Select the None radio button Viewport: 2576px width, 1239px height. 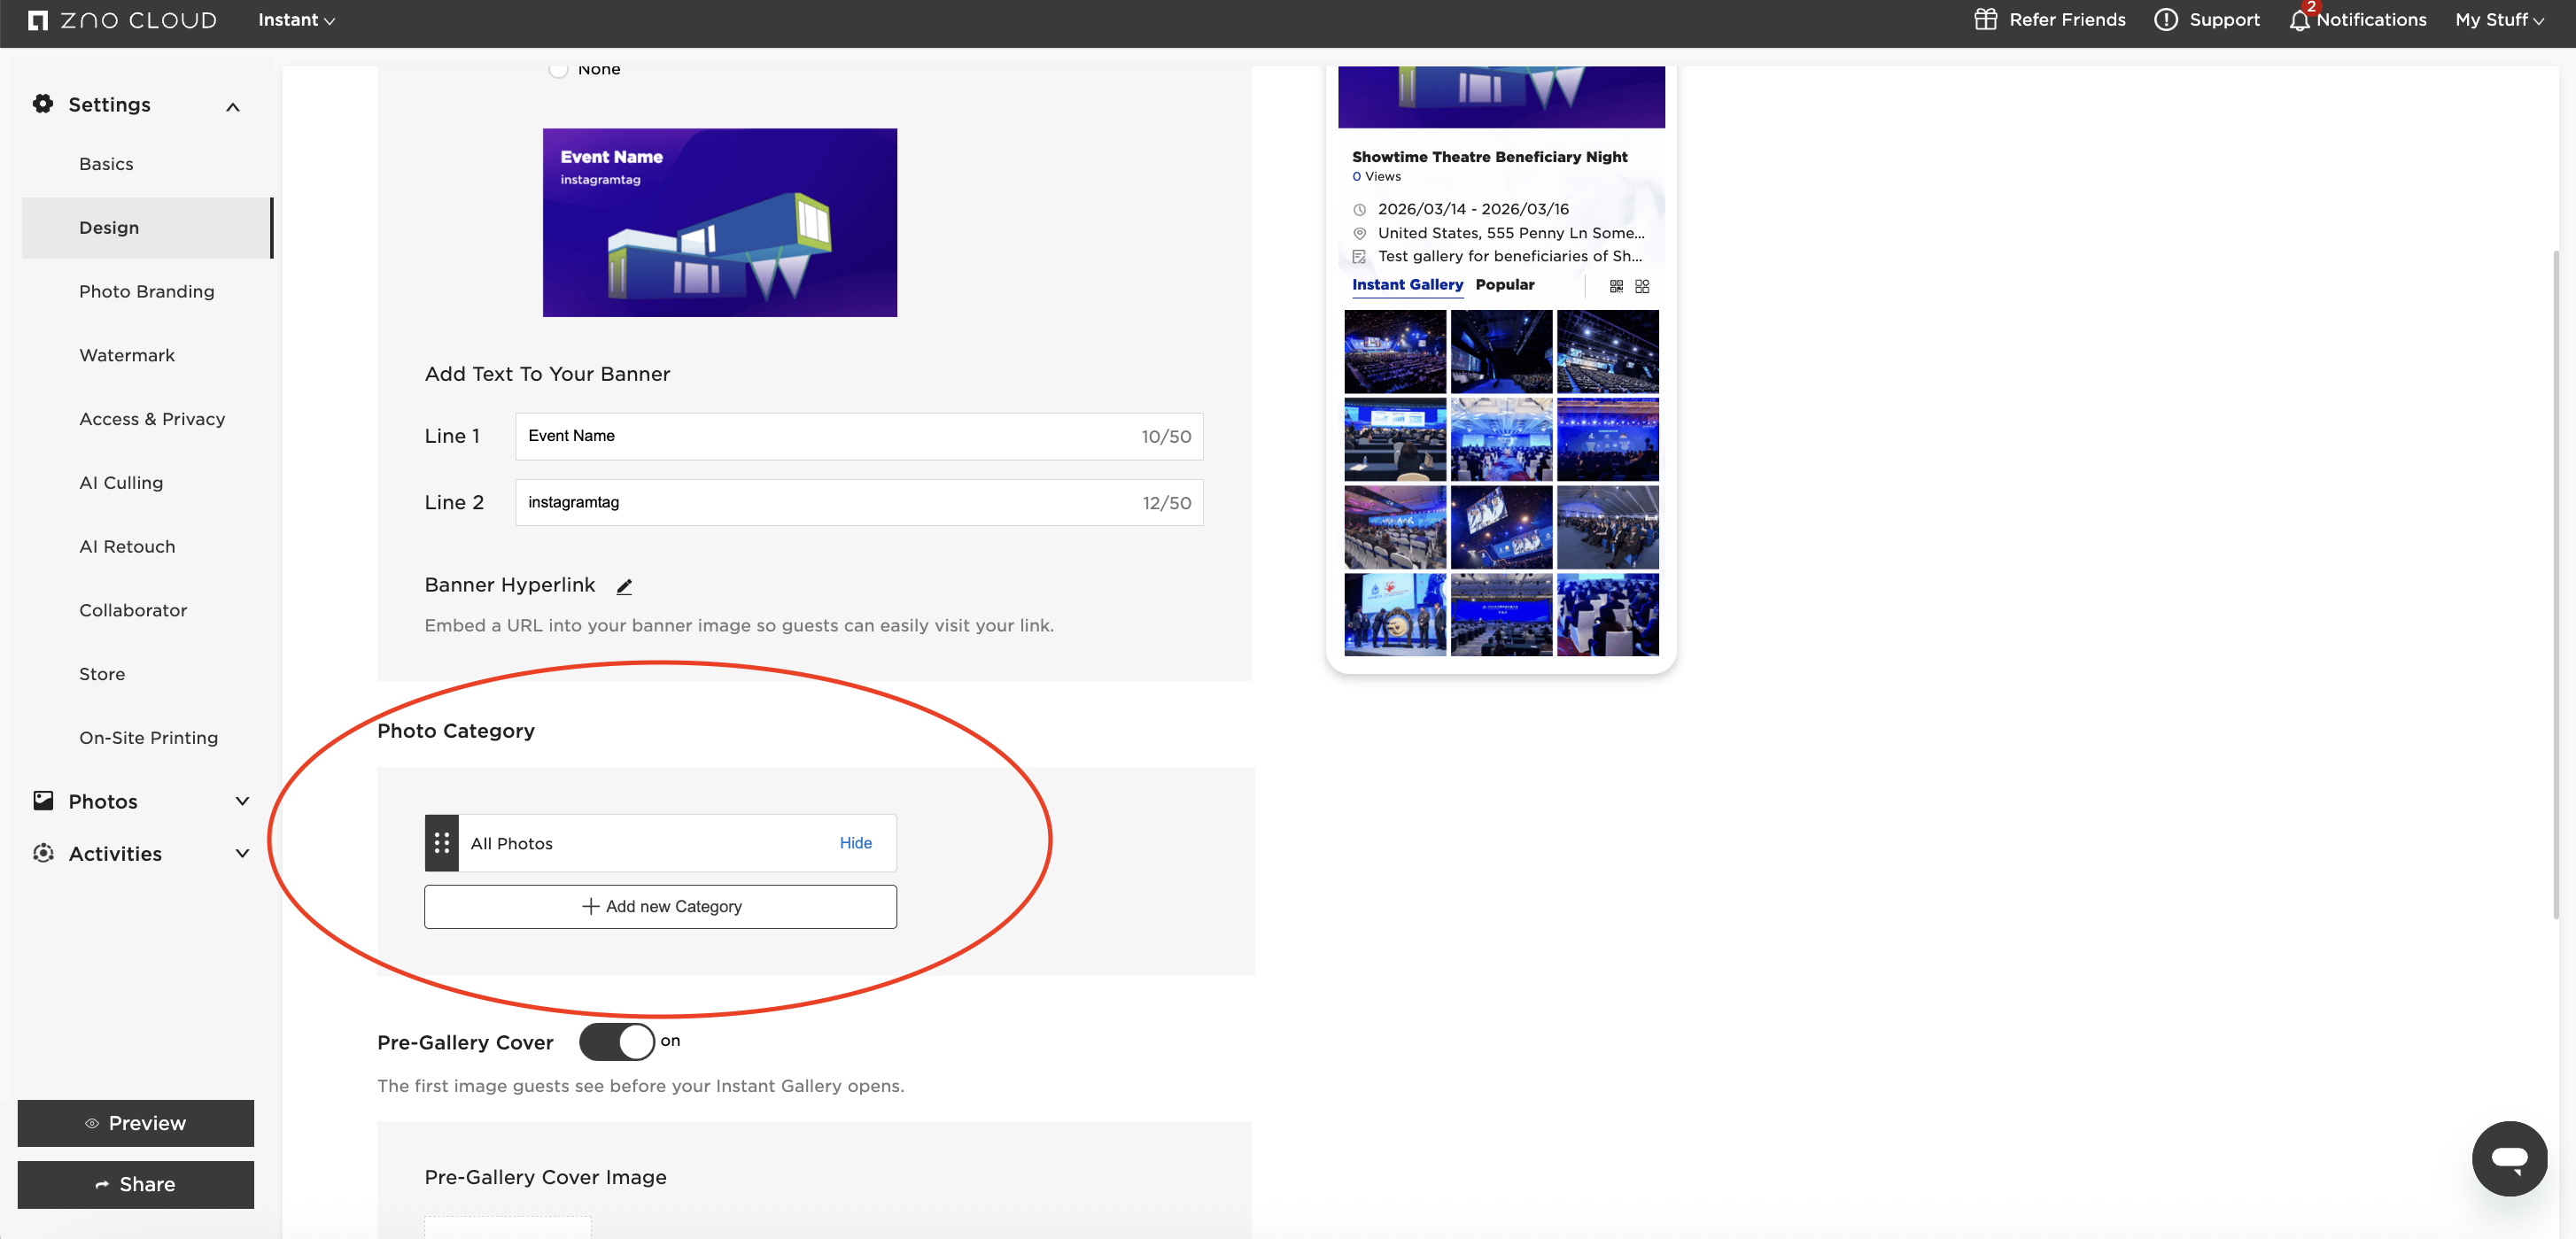tap(558, 69)
